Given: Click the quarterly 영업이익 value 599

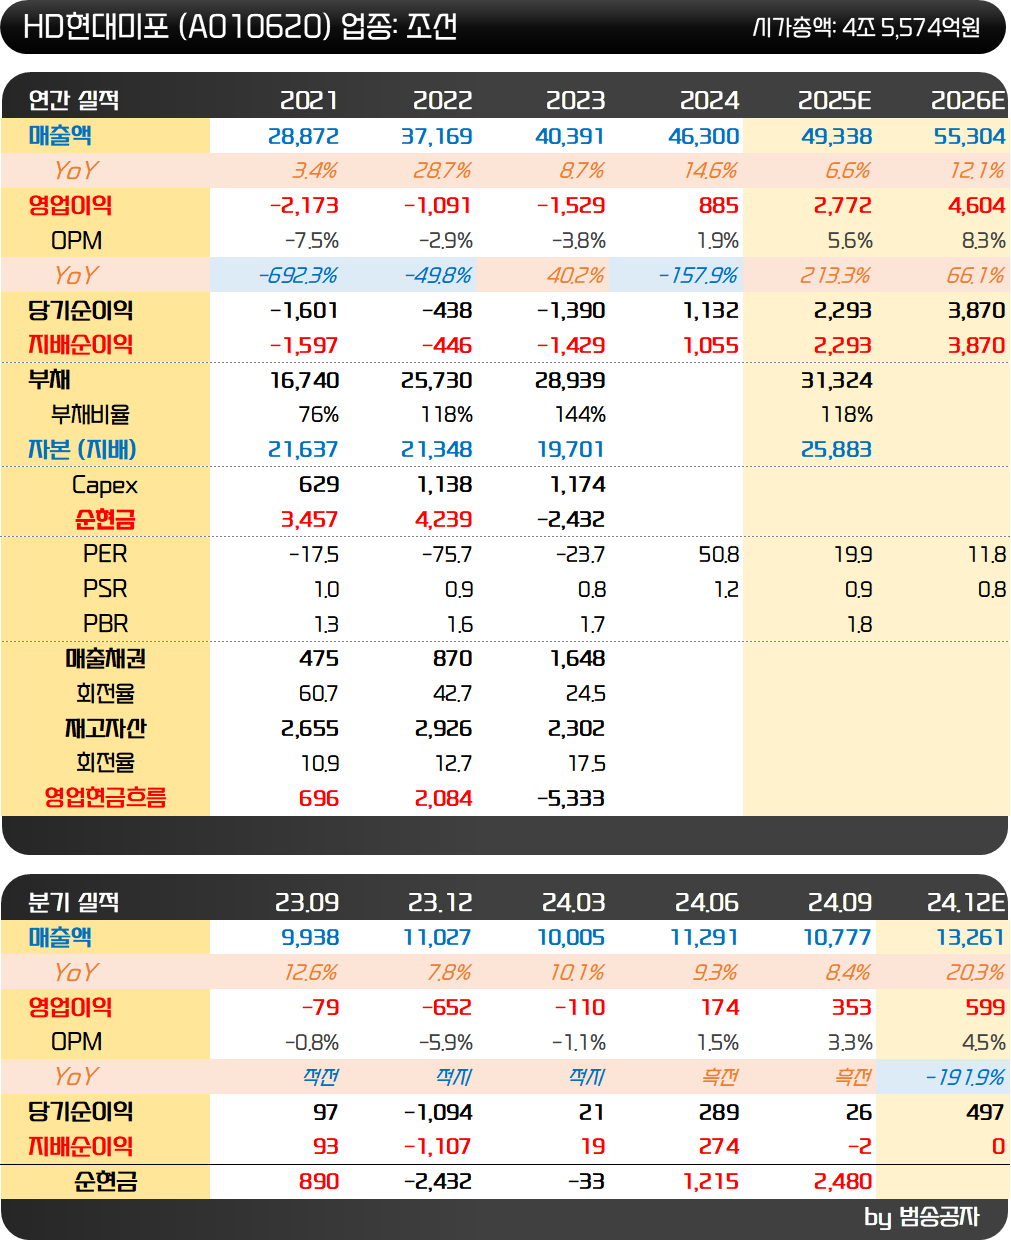Looking at the screenshot, I should click(985, 1008).
